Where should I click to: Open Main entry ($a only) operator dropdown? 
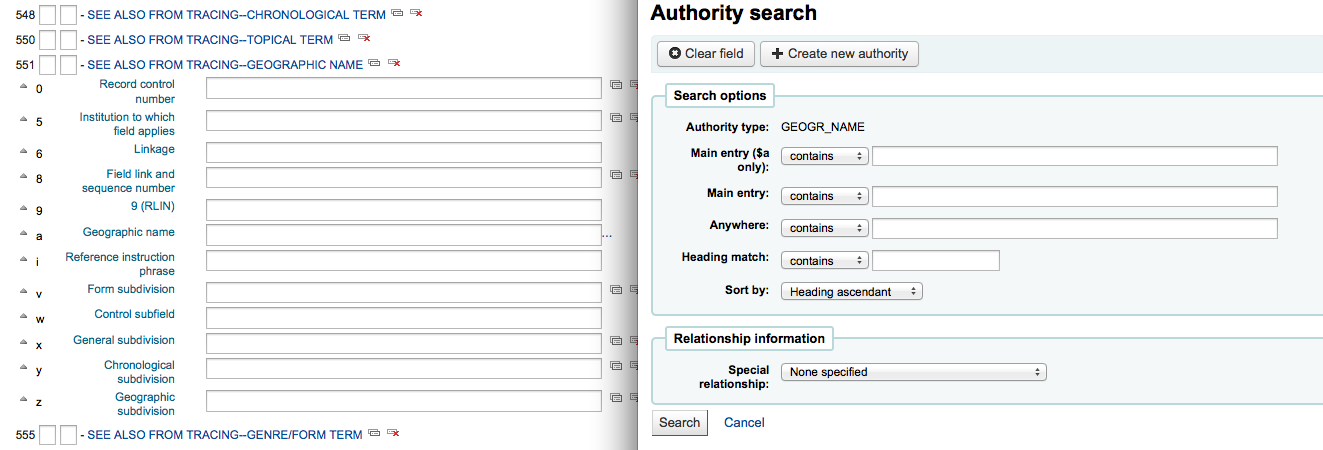pos(825,156)
